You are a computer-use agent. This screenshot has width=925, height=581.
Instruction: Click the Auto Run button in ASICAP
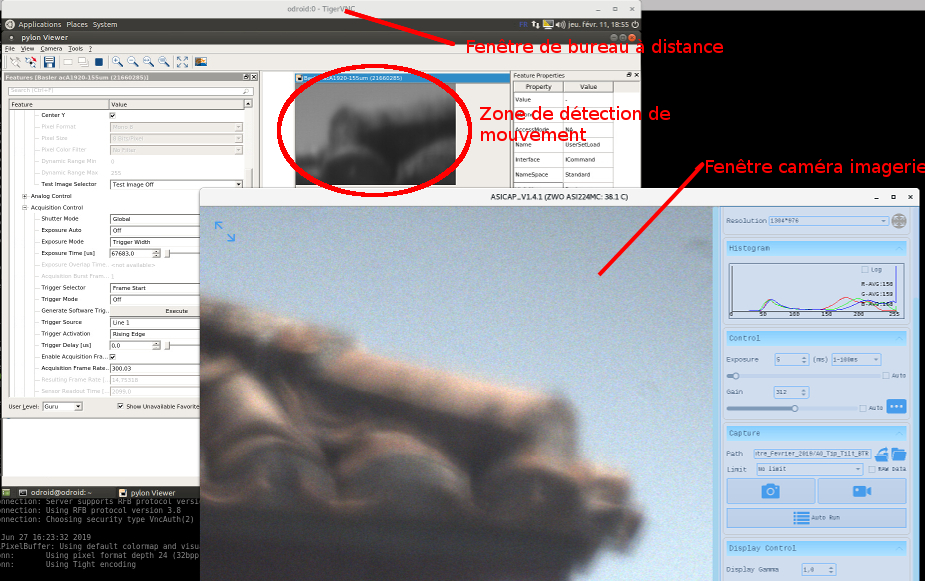coord(816,518)
